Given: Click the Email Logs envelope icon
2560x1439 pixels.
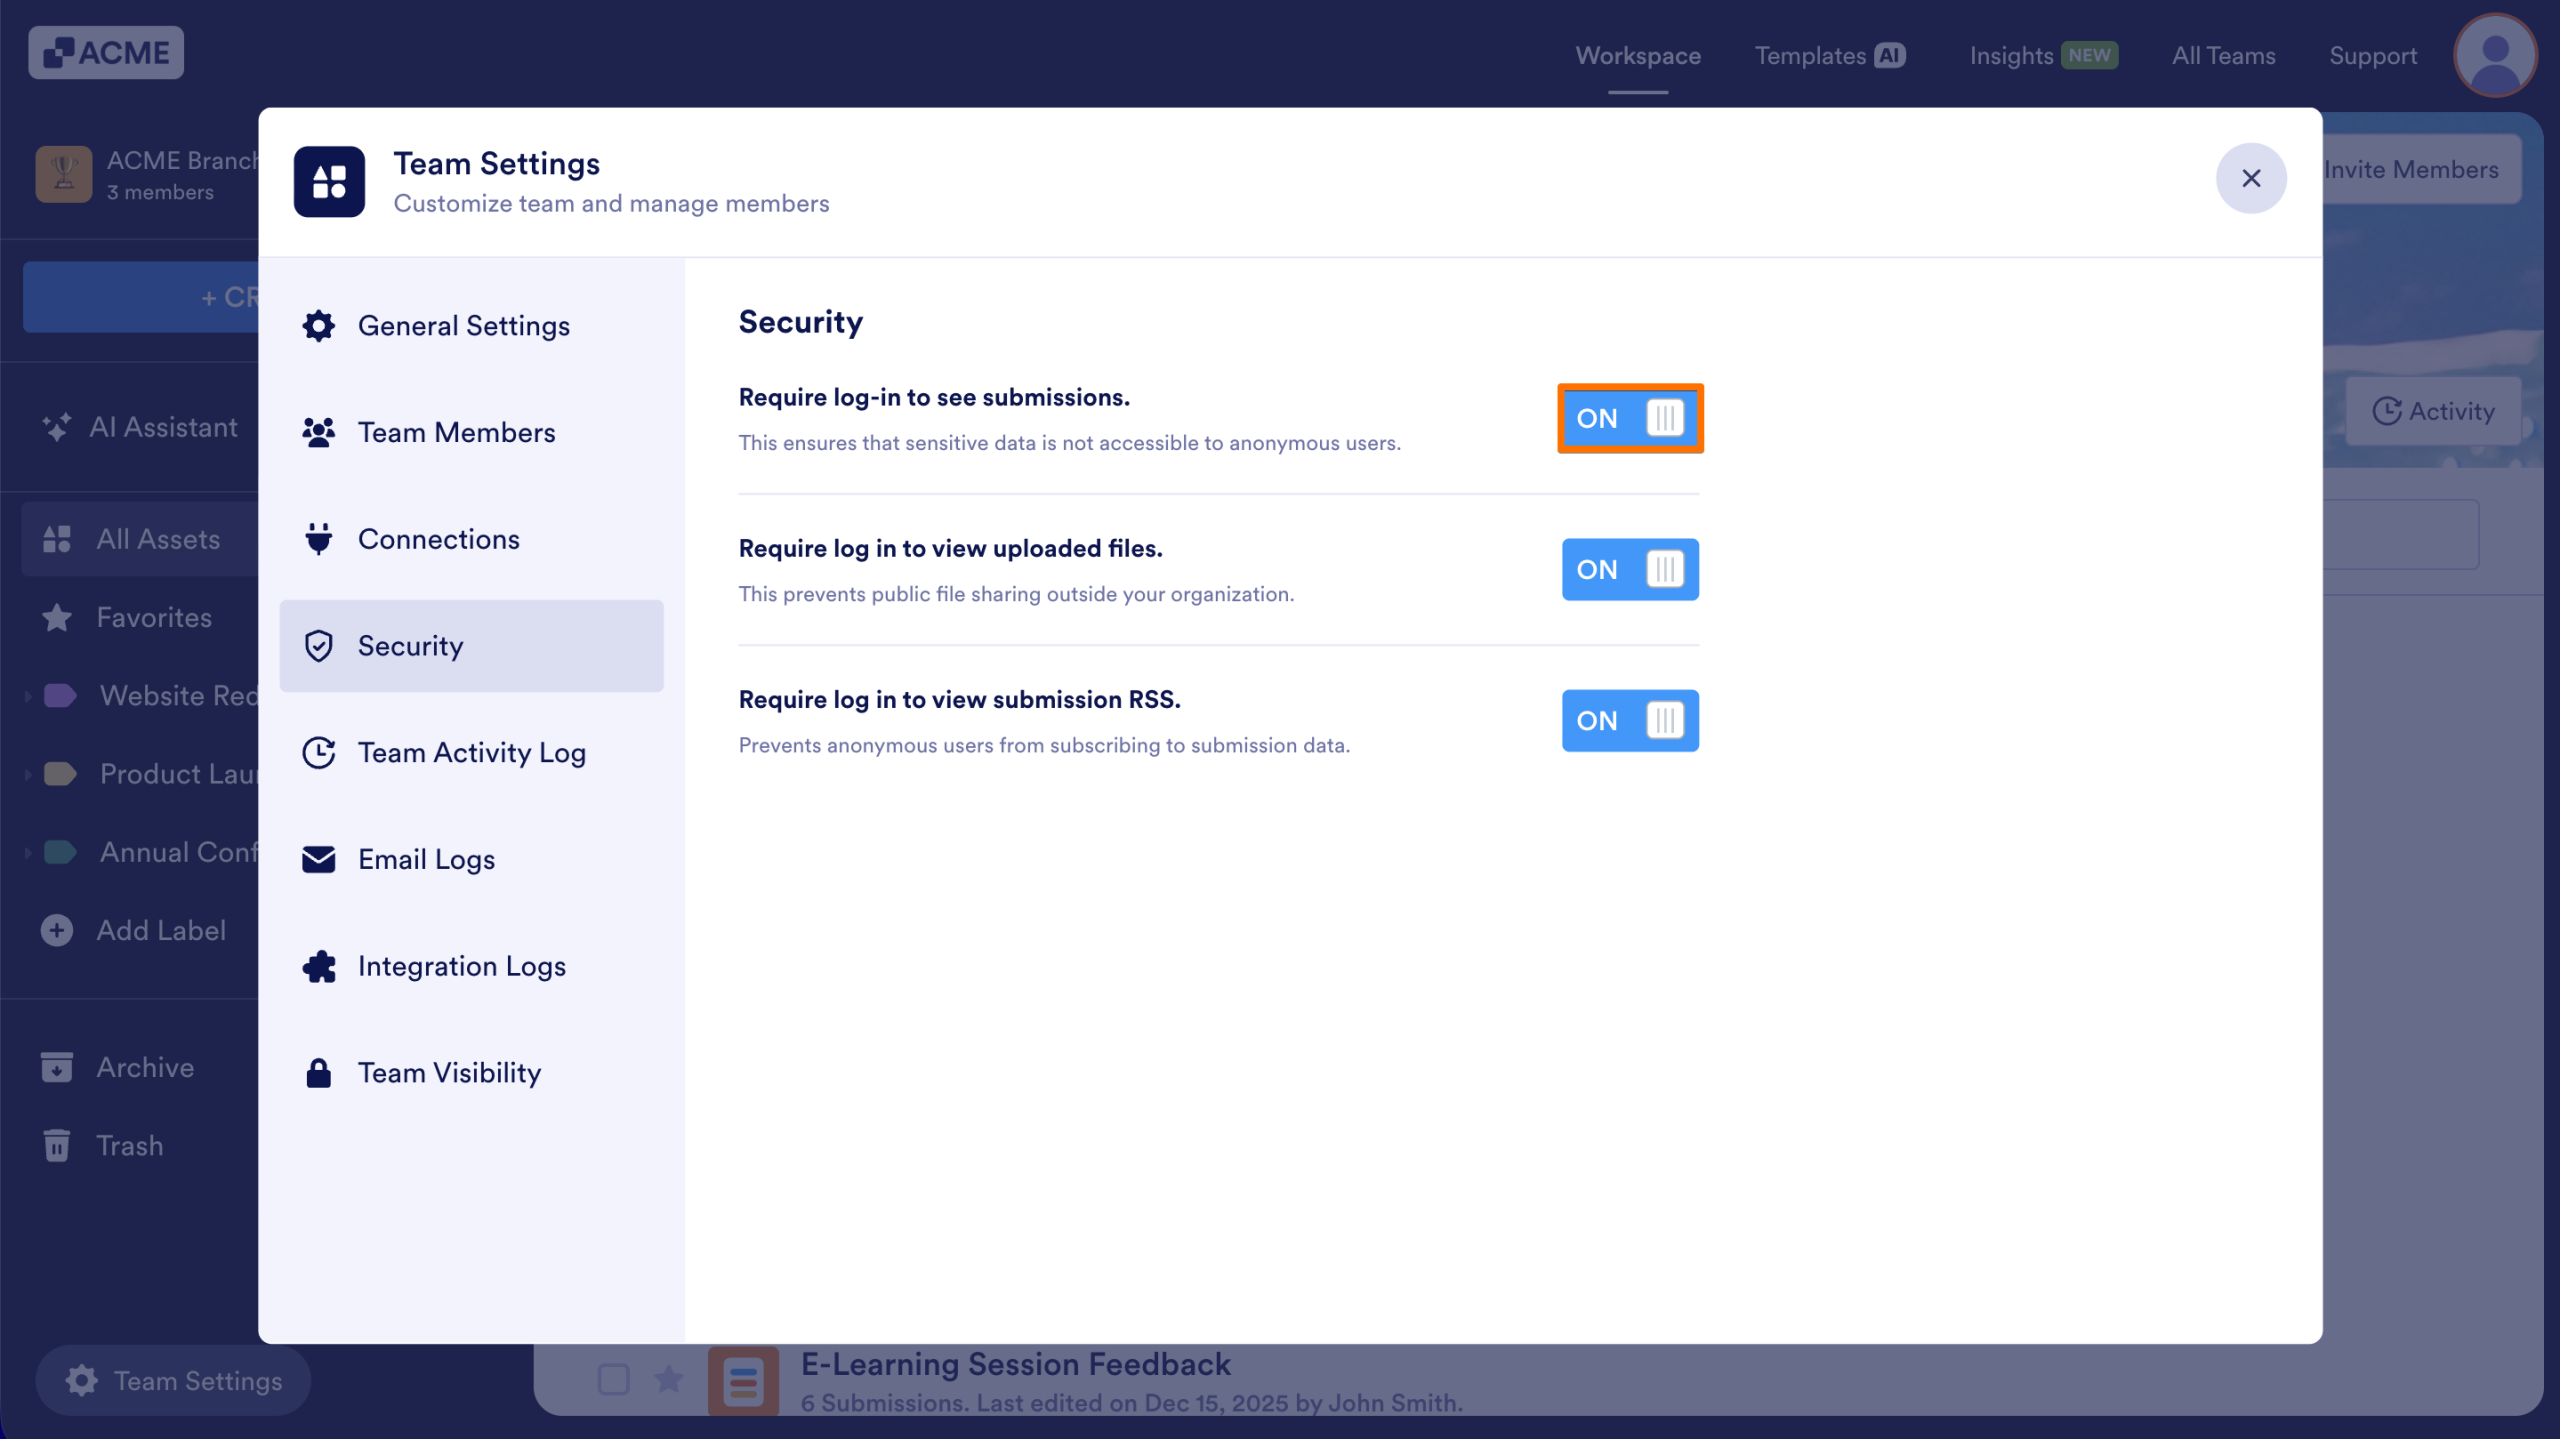Looking at the screenshot, I should [318, 860].
